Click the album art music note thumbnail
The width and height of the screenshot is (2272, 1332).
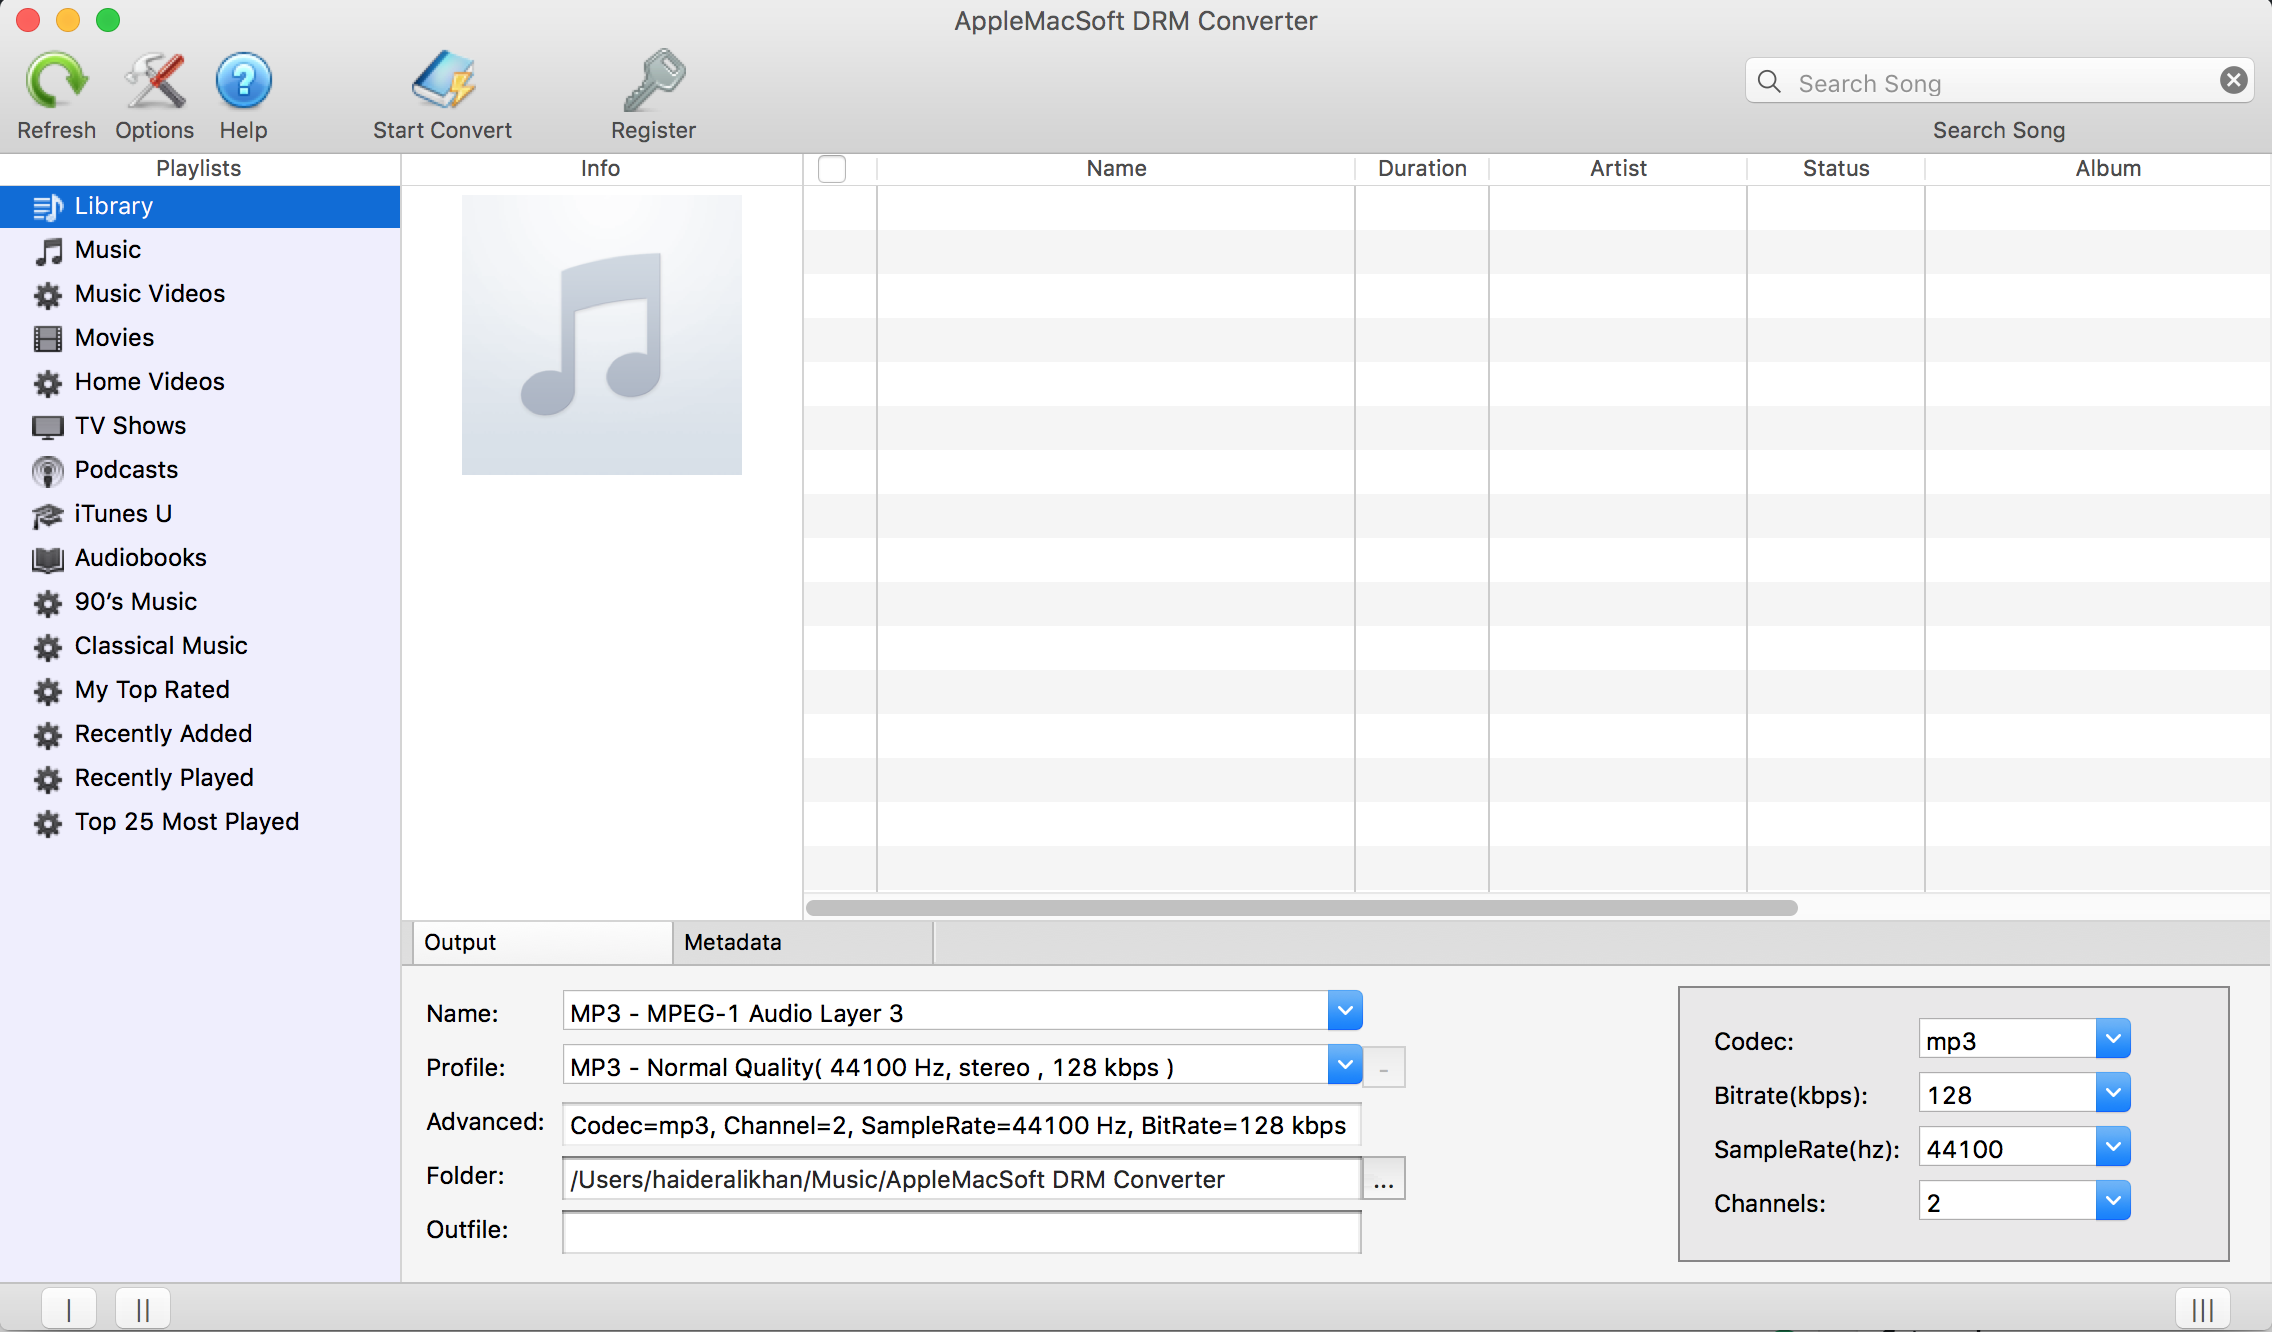(x=602, y=335)
